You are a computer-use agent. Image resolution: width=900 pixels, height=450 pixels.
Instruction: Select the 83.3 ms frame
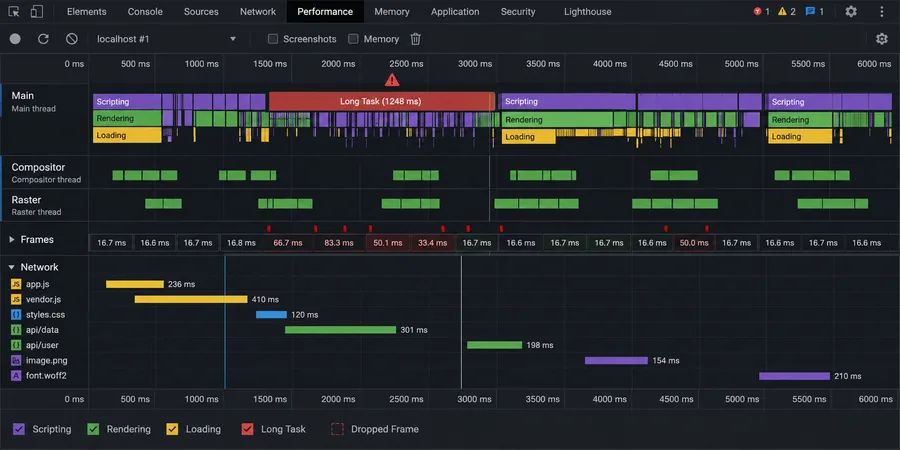click(x=339, y=243)
